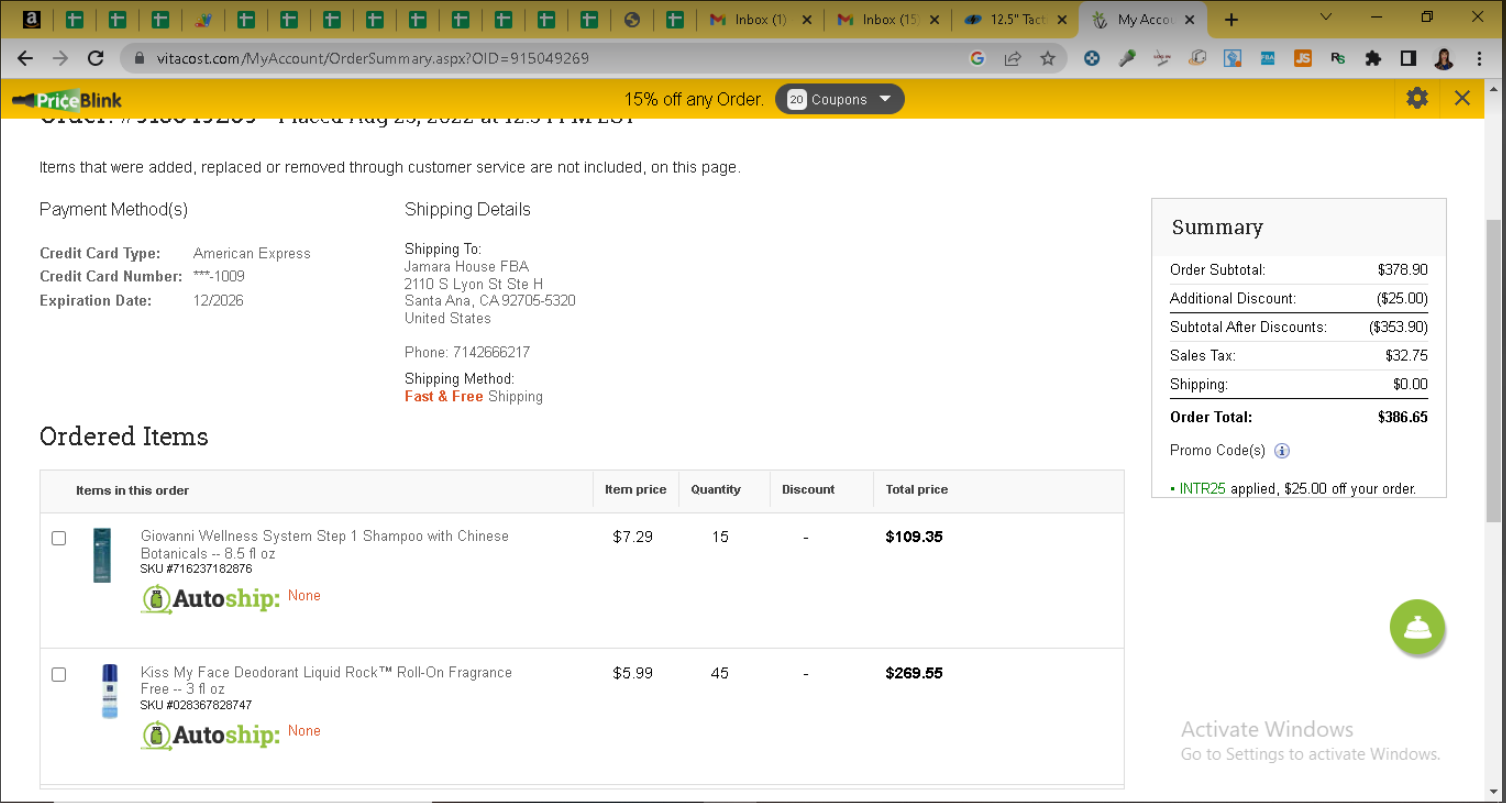Bookmark this page with the star icon
This screenshot has width=1506, height=803.
coord(1047,59)
